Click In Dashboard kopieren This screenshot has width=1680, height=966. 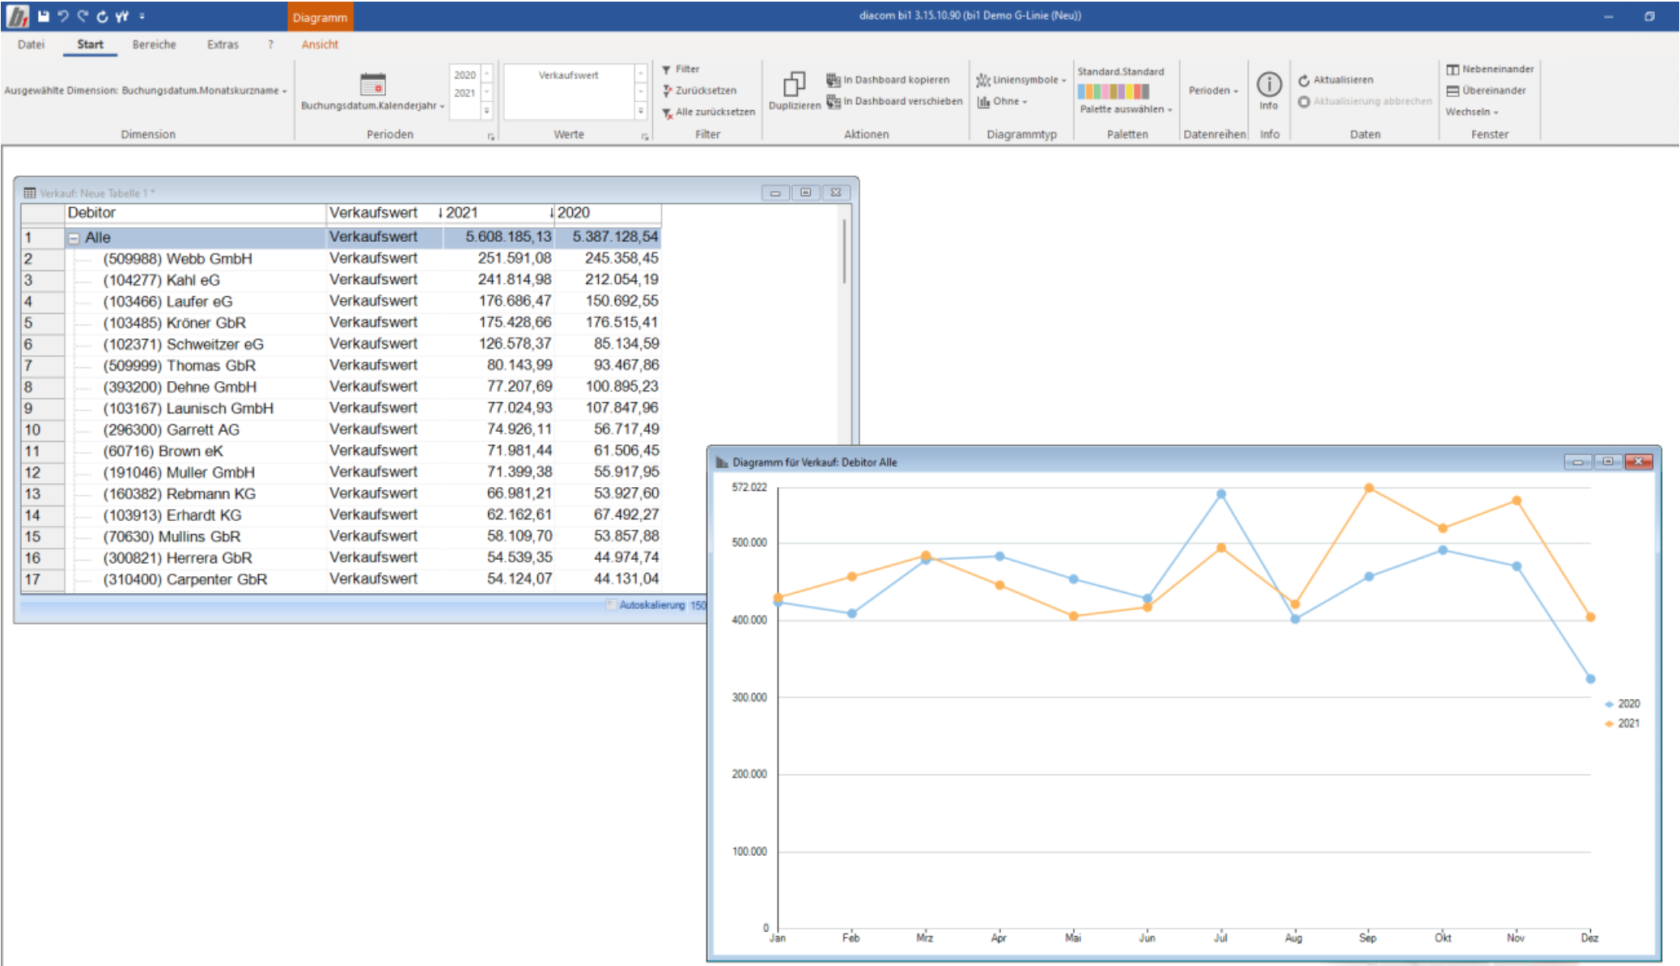(888, 80)
